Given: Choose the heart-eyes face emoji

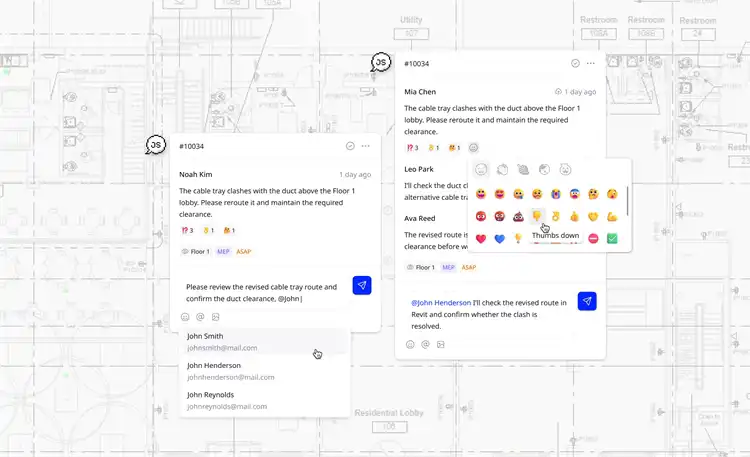Looking at the screenshot, I should (x=499, y=194).
